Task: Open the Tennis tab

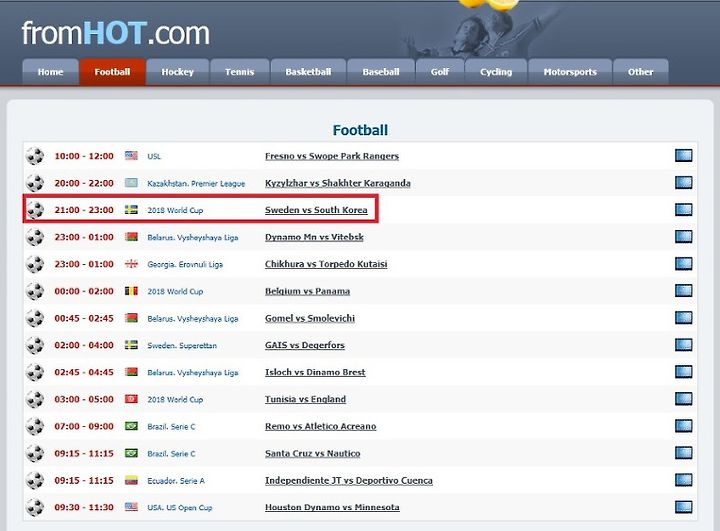Action: pos(240,72)
